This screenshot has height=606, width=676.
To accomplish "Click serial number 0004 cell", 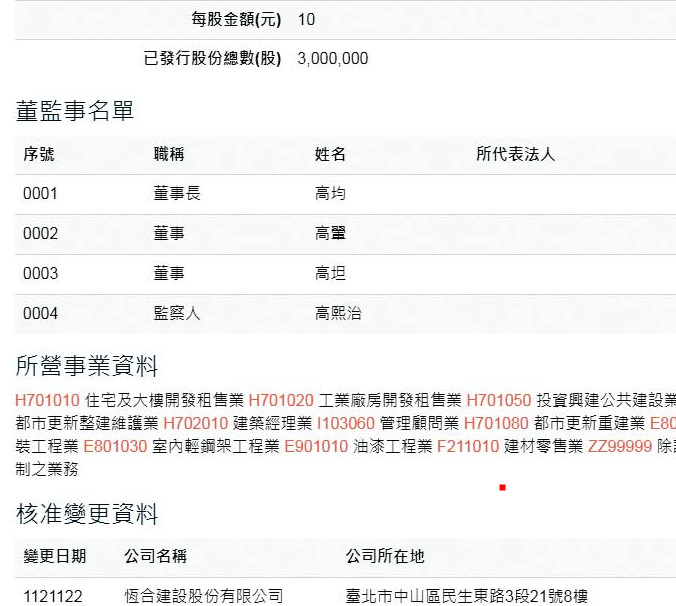I will 40,313.
